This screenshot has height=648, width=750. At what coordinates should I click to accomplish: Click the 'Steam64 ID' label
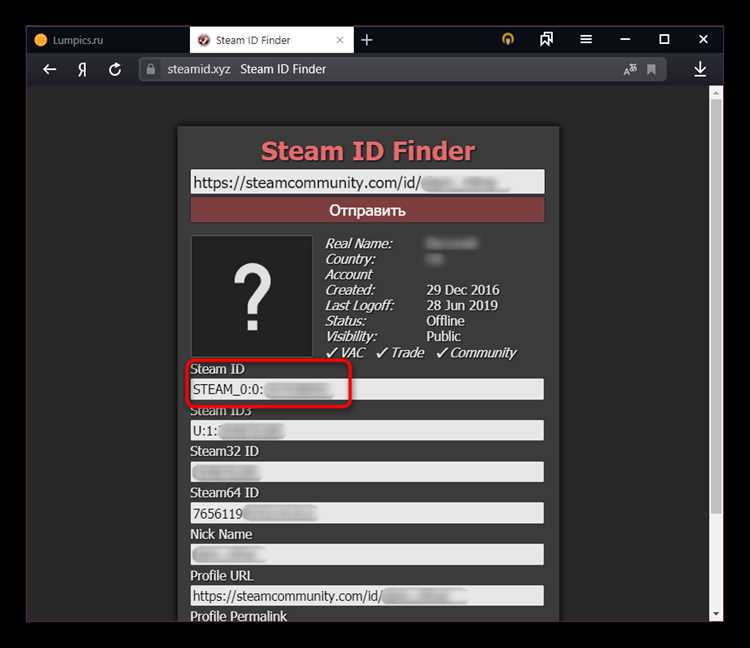pyautogui.click(x=224, y=493)
